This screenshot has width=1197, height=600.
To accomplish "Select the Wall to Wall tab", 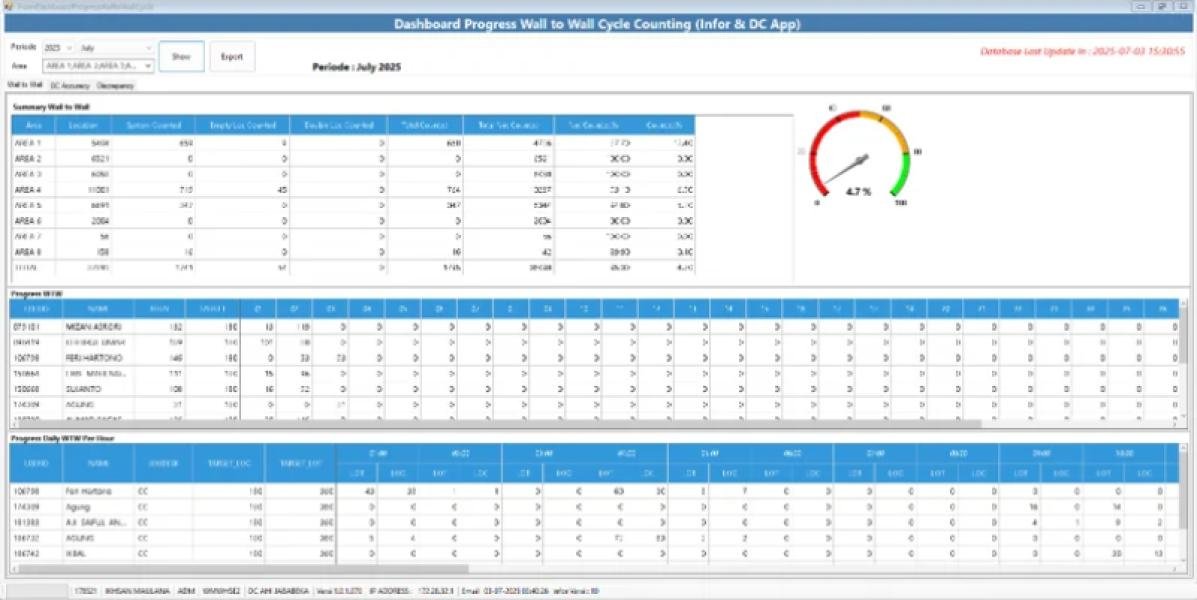I will pos(25,86).
